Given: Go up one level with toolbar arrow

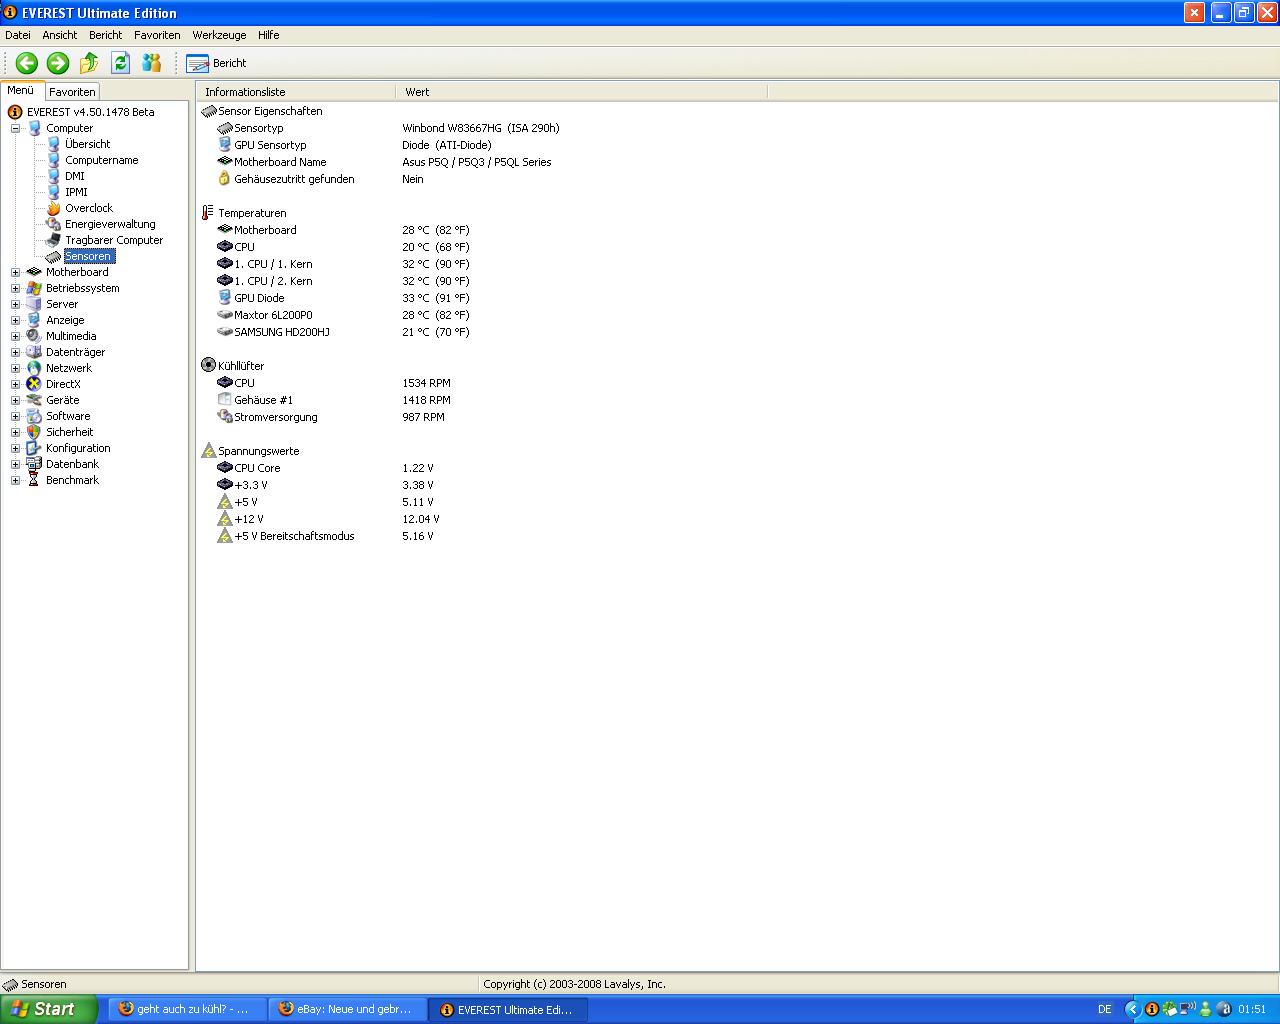Looking at the screenshot, I should point(89,63).
